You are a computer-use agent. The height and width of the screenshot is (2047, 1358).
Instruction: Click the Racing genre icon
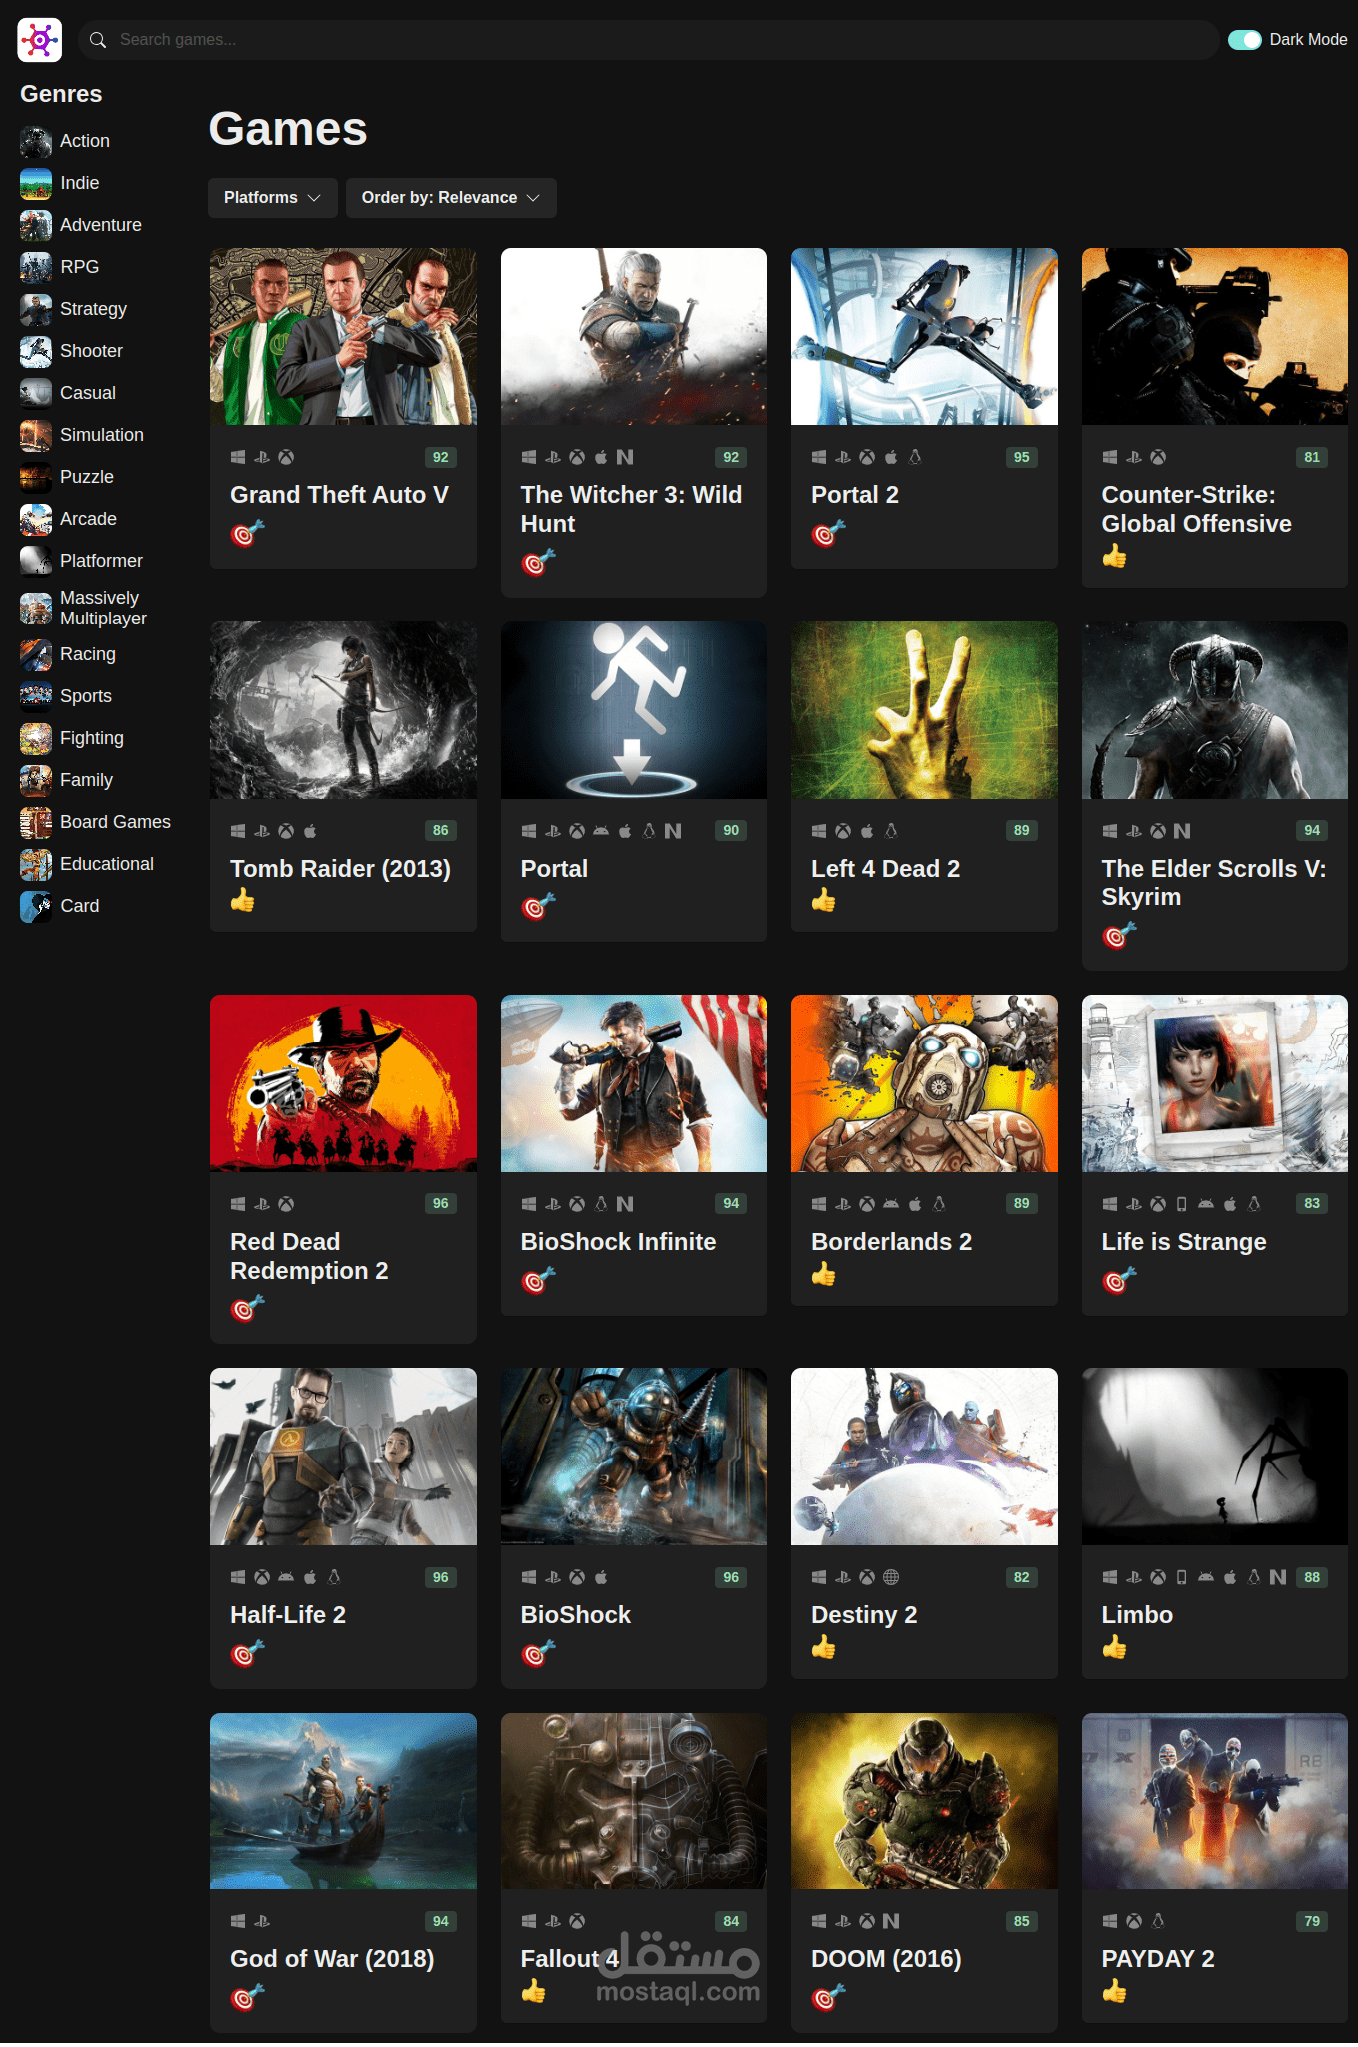[x=36, y=655]
